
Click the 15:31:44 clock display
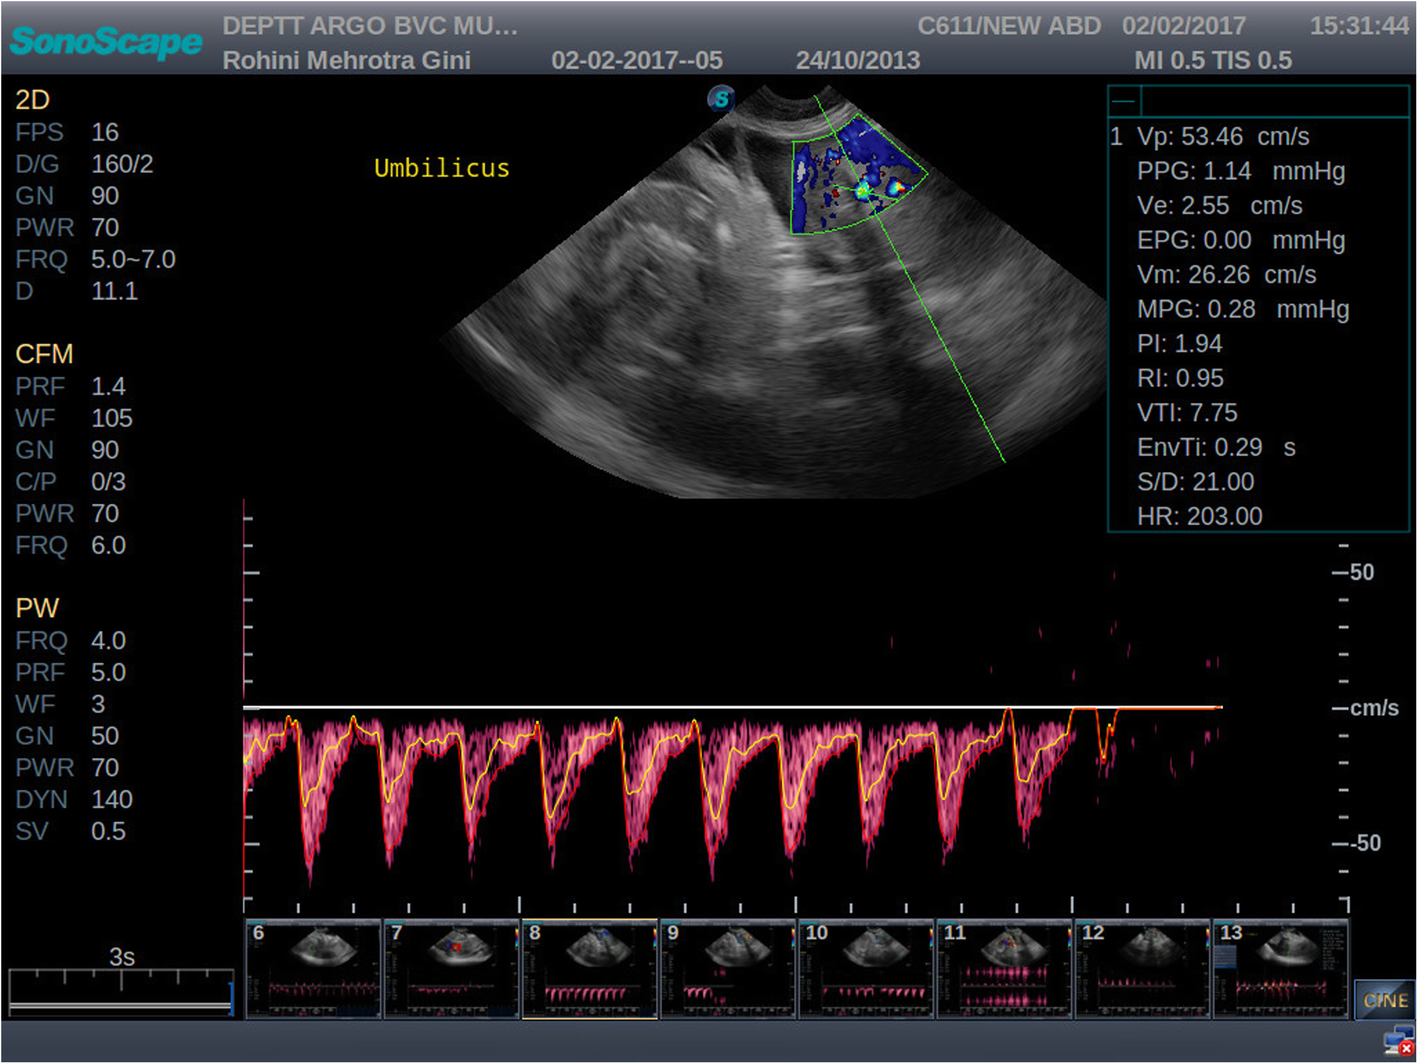[1359, 26]
